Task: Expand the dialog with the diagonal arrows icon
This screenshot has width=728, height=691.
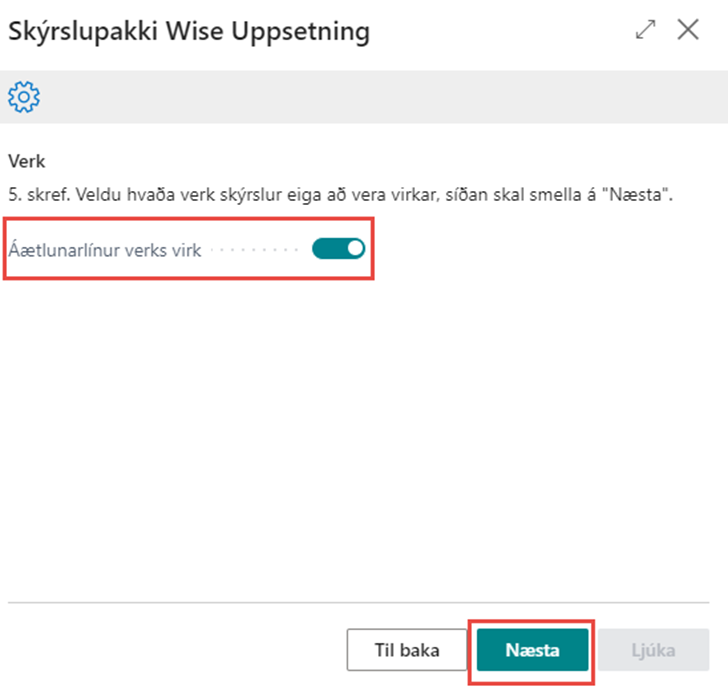Action: [647, 30]
